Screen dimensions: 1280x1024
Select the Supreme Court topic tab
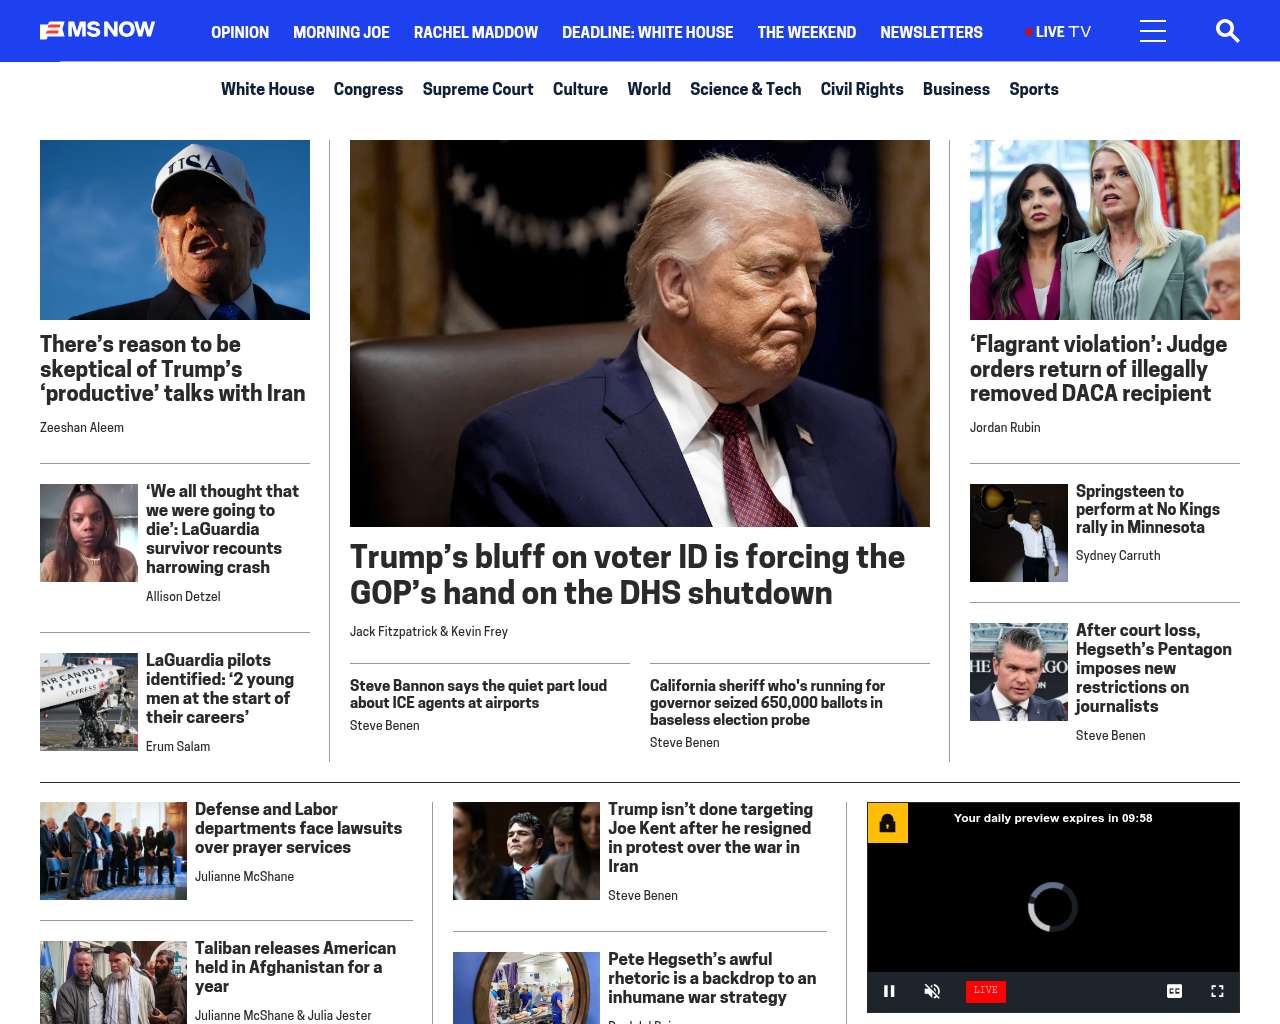pos(478,89)
